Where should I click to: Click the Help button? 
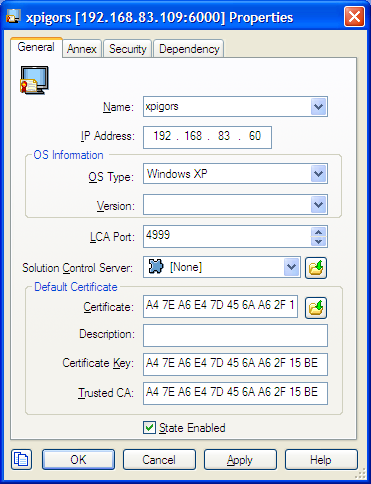pos(321,460)
